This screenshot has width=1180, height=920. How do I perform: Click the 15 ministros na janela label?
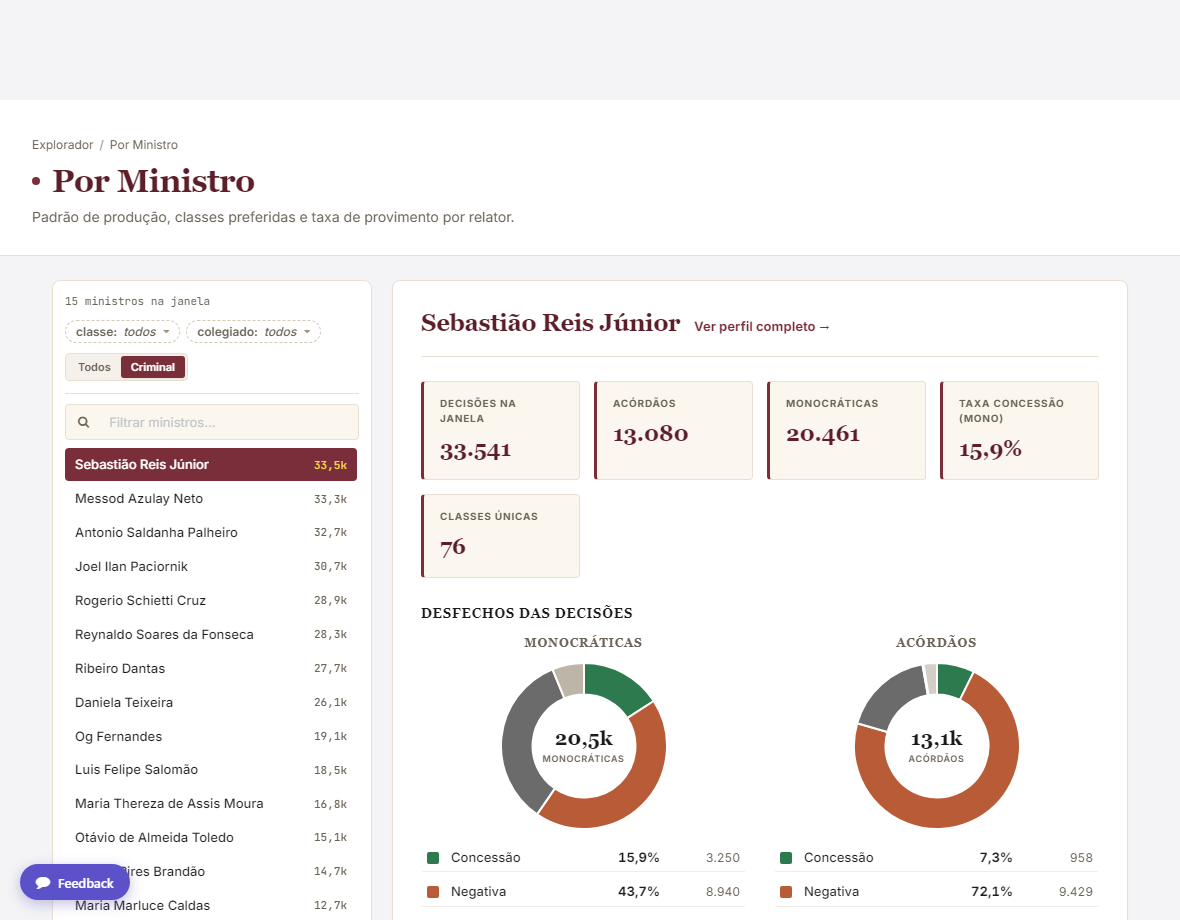(x=137, y=301)
